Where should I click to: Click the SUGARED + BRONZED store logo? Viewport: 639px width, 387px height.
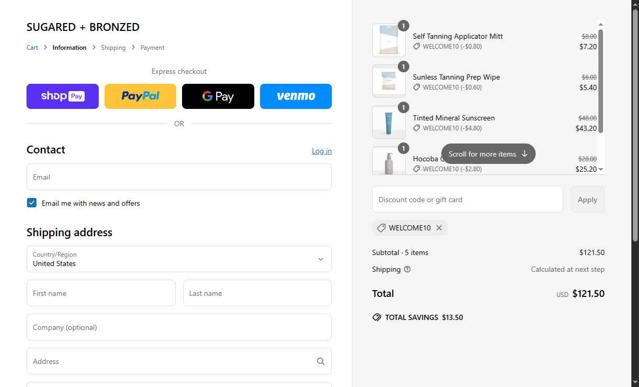(83, 27)
